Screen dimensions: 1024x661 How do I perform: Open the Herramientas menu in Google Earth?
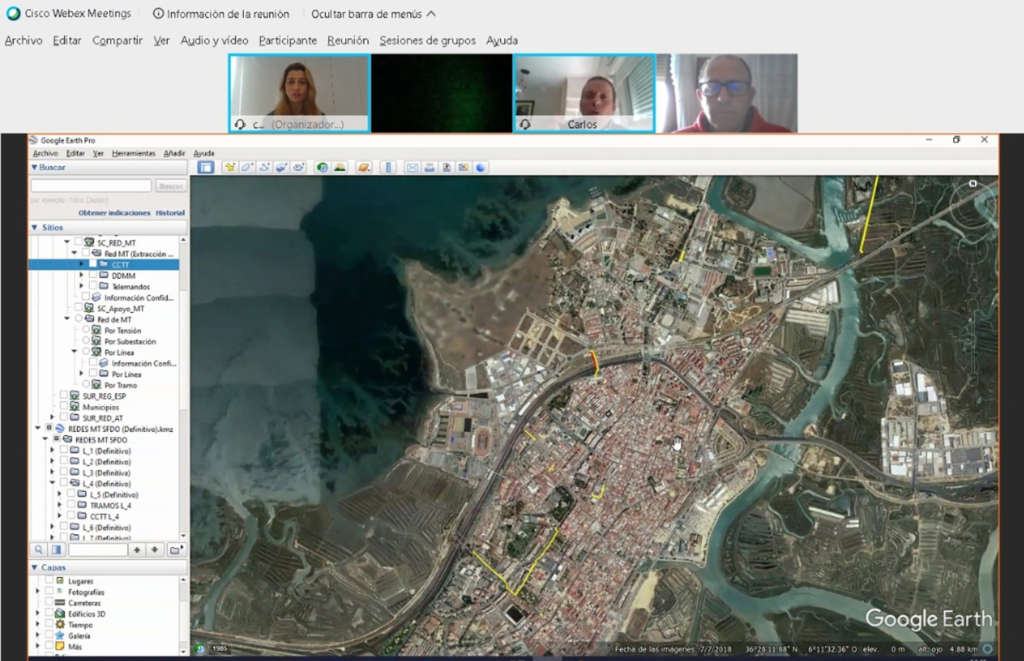pos(134,153)
